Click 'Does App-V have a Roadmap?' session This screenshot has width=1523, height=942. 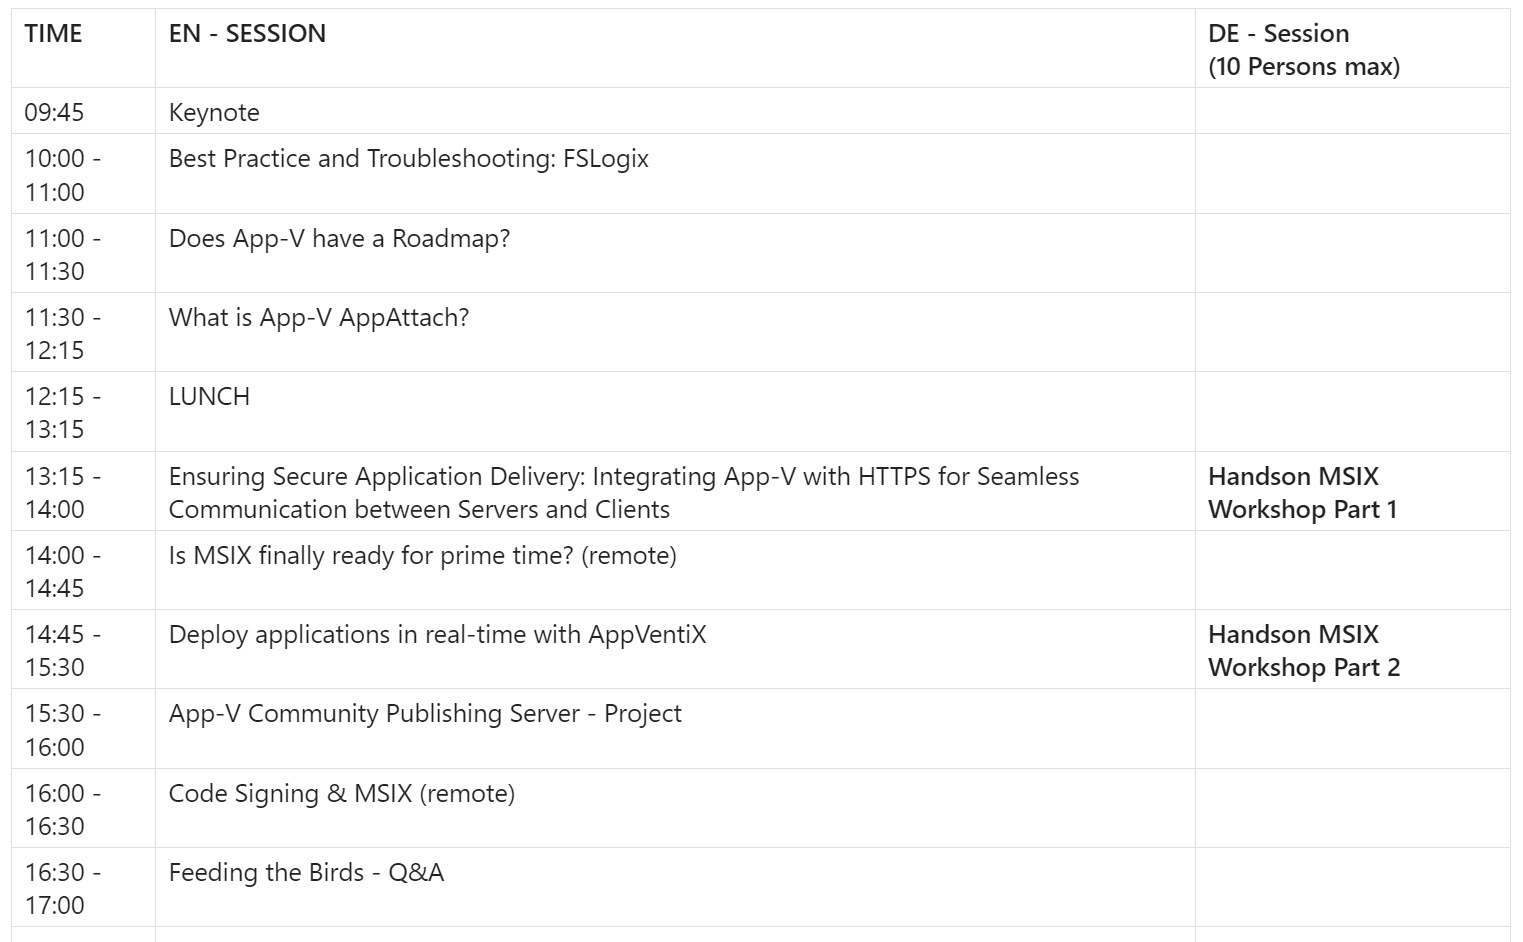(339, 238)
